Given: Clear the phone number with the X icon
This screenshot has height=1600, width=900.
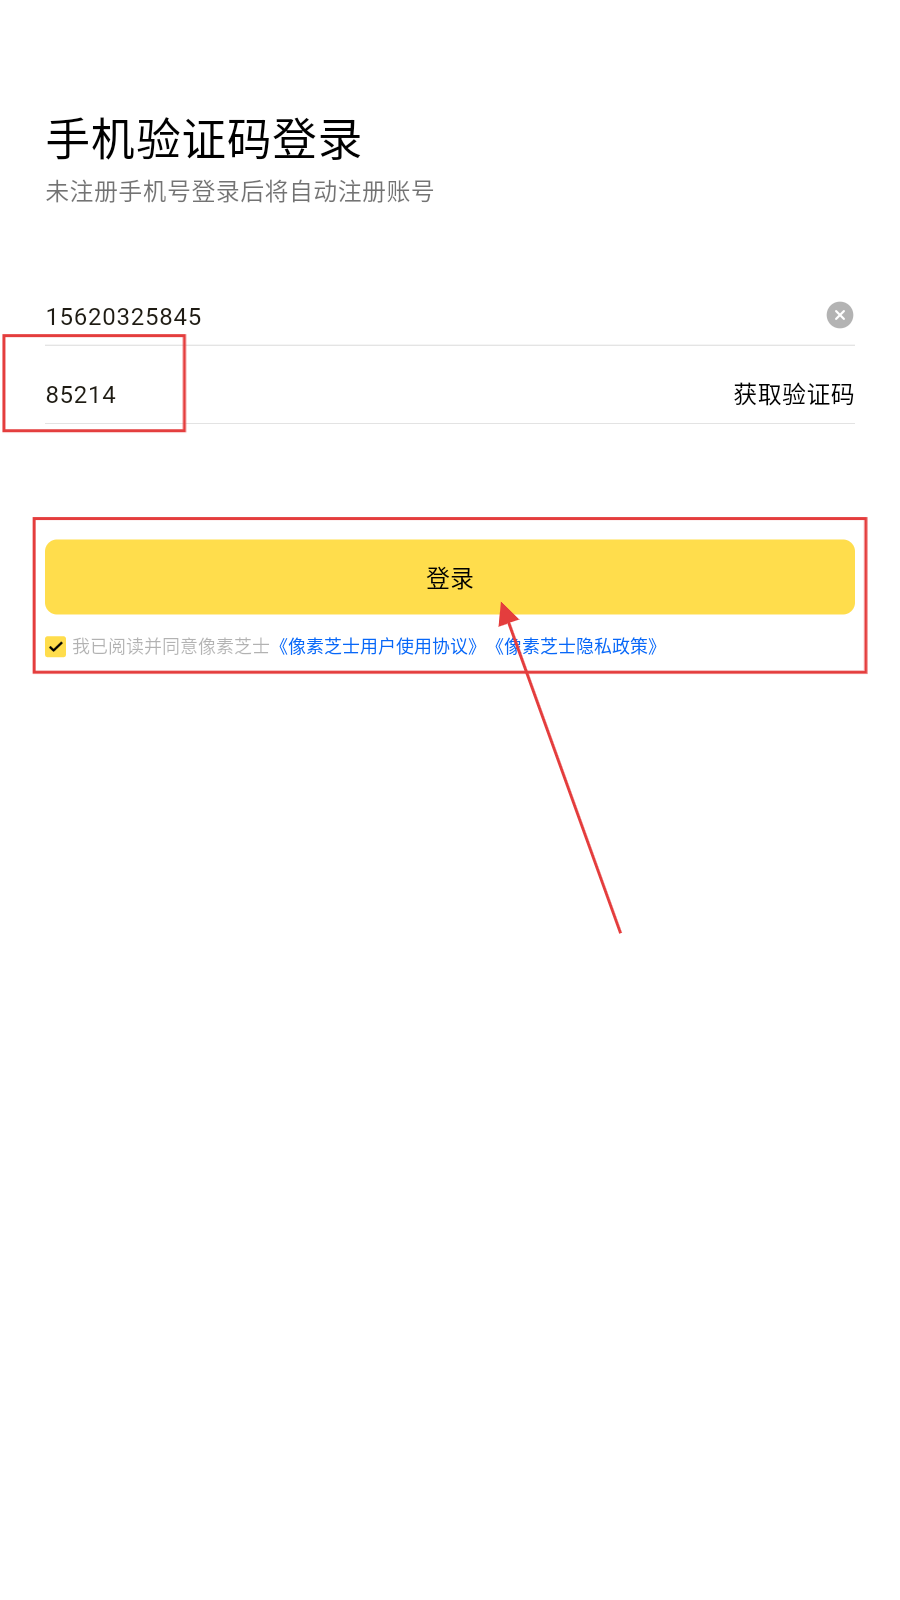Looking at the screenshot, I should [x=840, y=315].
